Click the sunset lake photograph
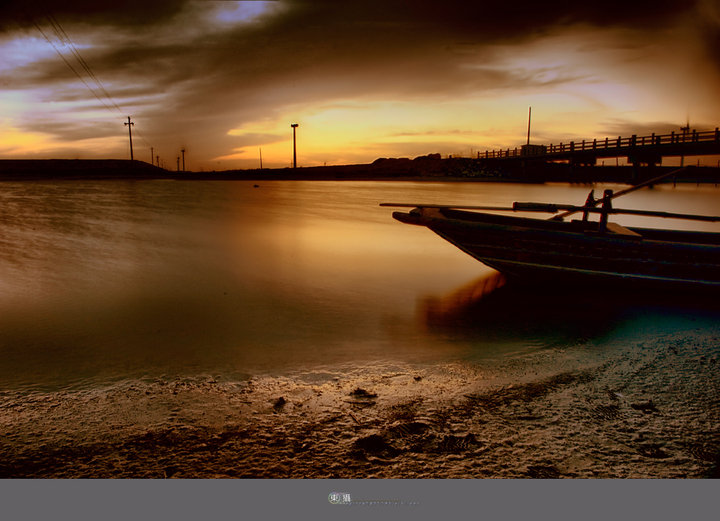Viewport: 720px width, 521px height. (x=360, y=239)
